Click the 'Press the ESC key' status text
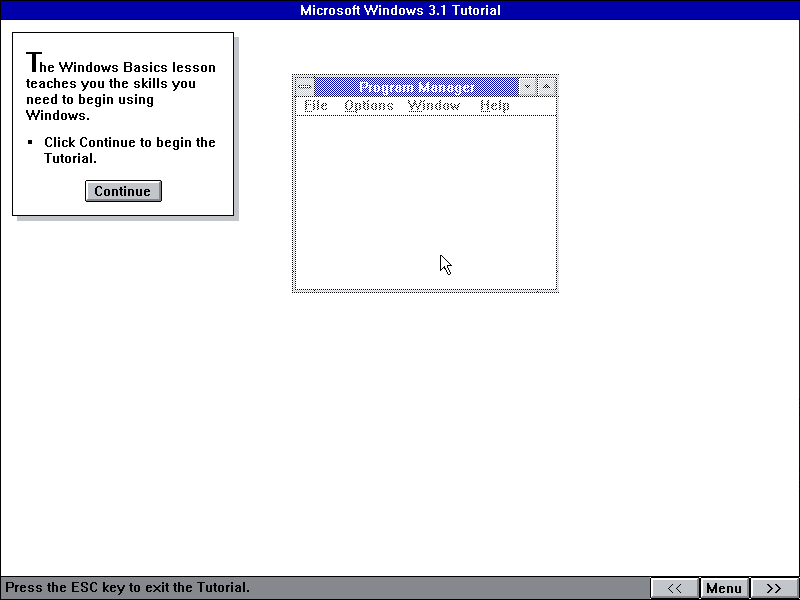Image resolution: width=800 pixels, height=600 pixels. (x=128, y=587)
